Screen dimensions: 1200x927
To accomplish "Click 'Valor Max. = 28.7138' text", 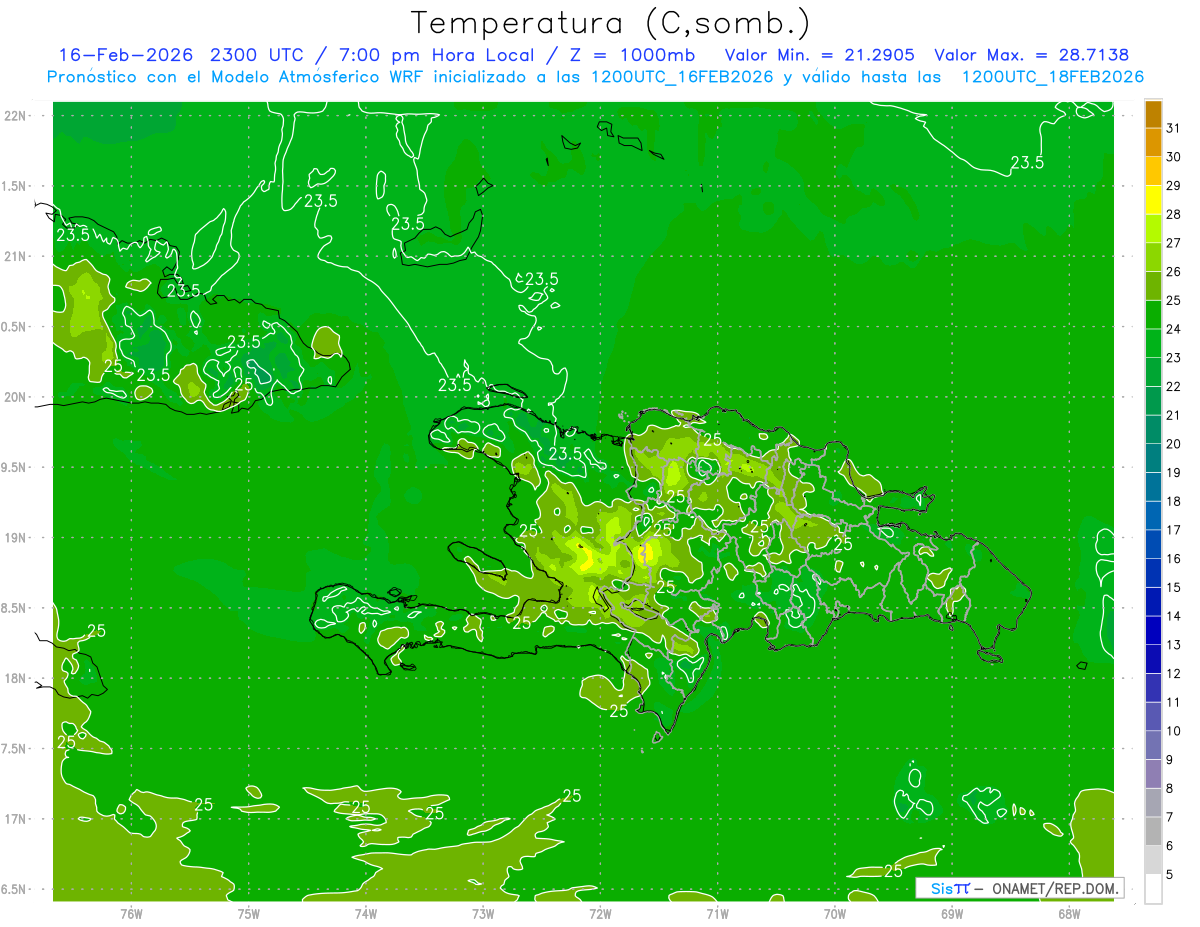I will pyautogui.click(x=1031, y=55).
